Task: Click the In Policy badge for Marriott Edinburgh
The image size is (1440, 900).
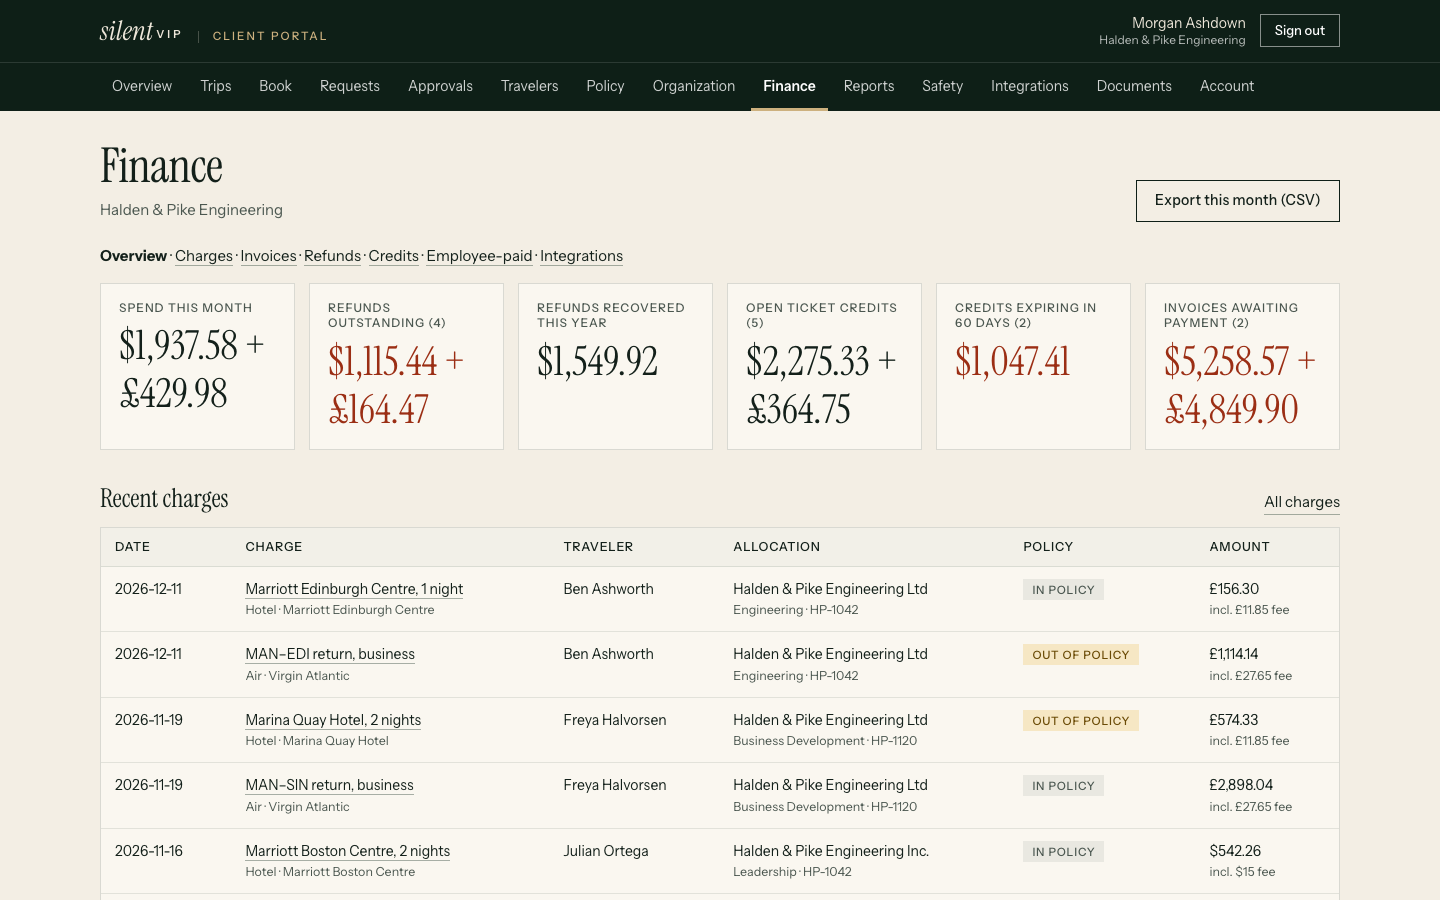Action: tap(1063, 590)
